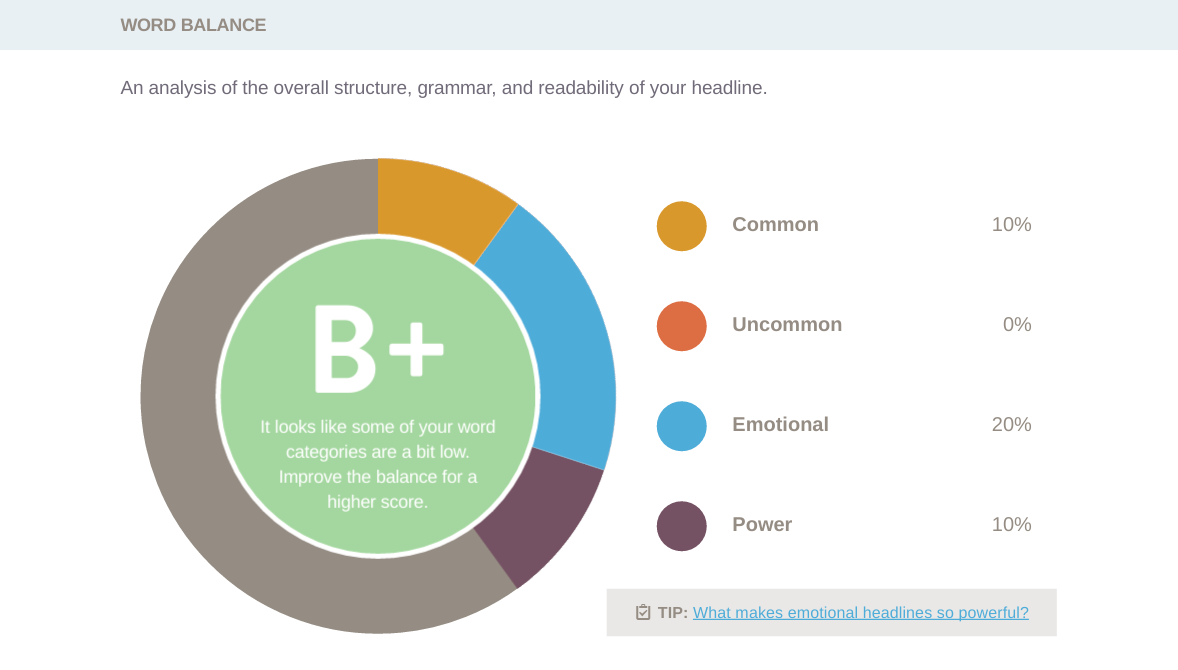Click the word categories message under B+
Viewport: 1178px width, 670px height.
pos(378,464)
